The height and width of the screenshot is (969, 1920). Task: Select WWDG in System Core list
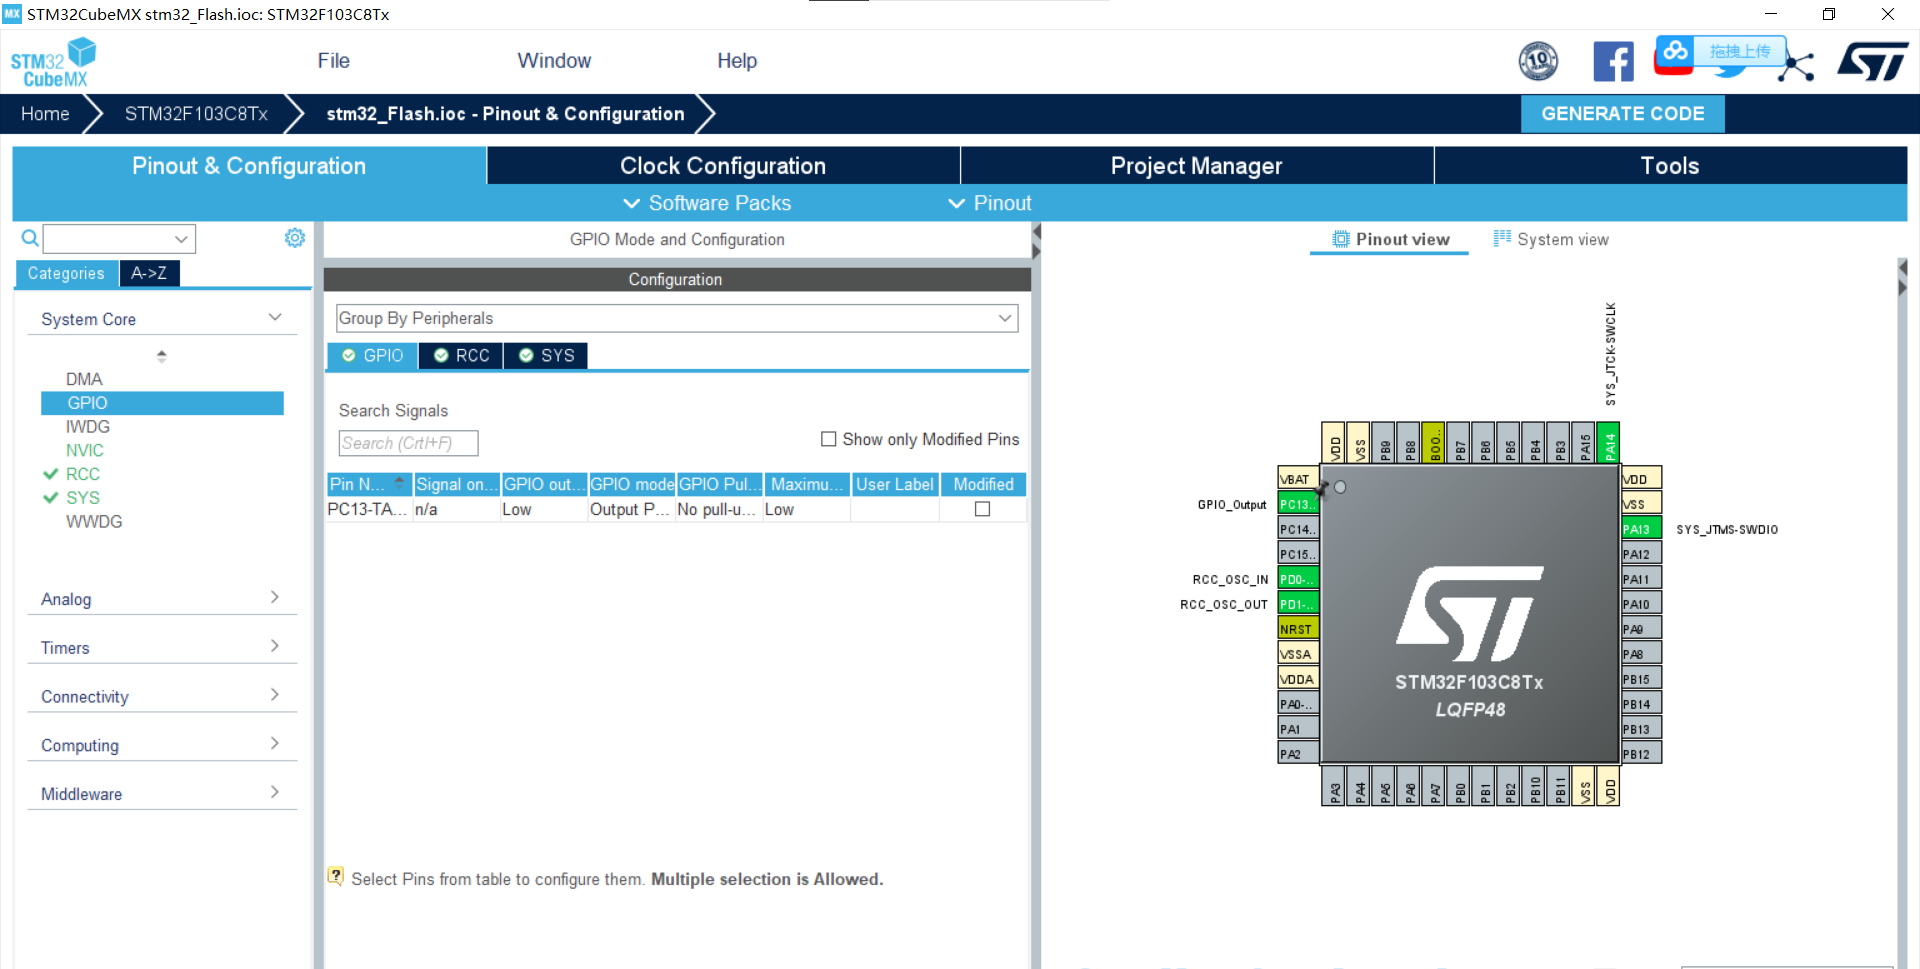[x=94, y=522]
